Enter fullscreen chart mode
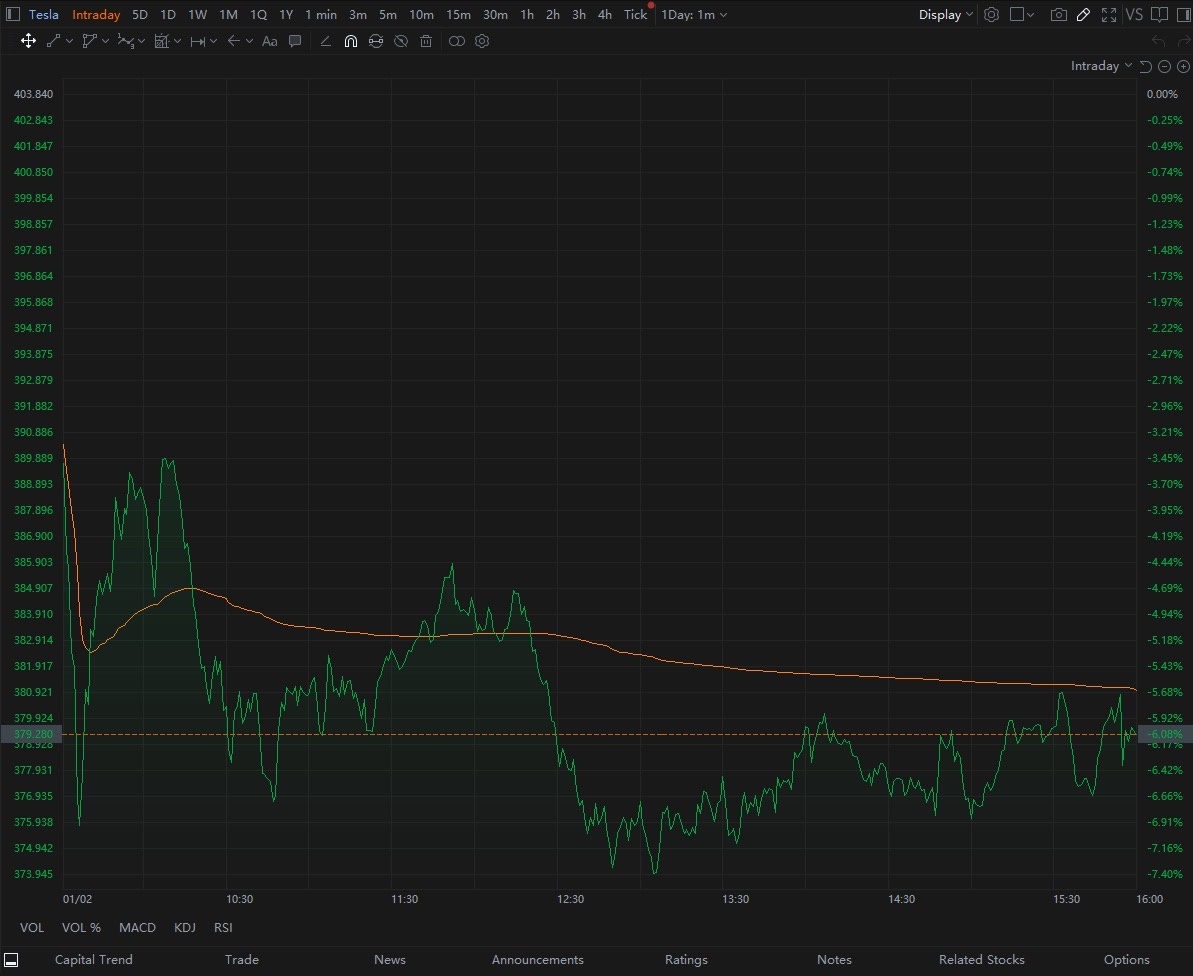This screenshot has height=976, width=1193. [1109, 14]
